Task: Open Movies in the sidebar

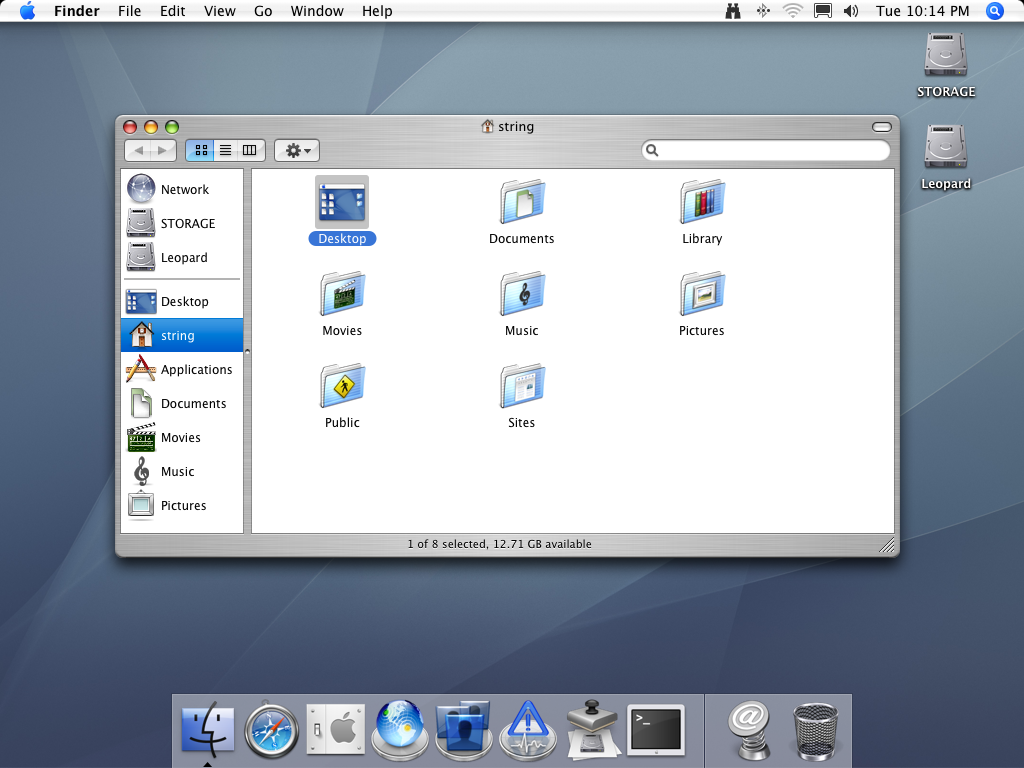Action: (182, 437)
